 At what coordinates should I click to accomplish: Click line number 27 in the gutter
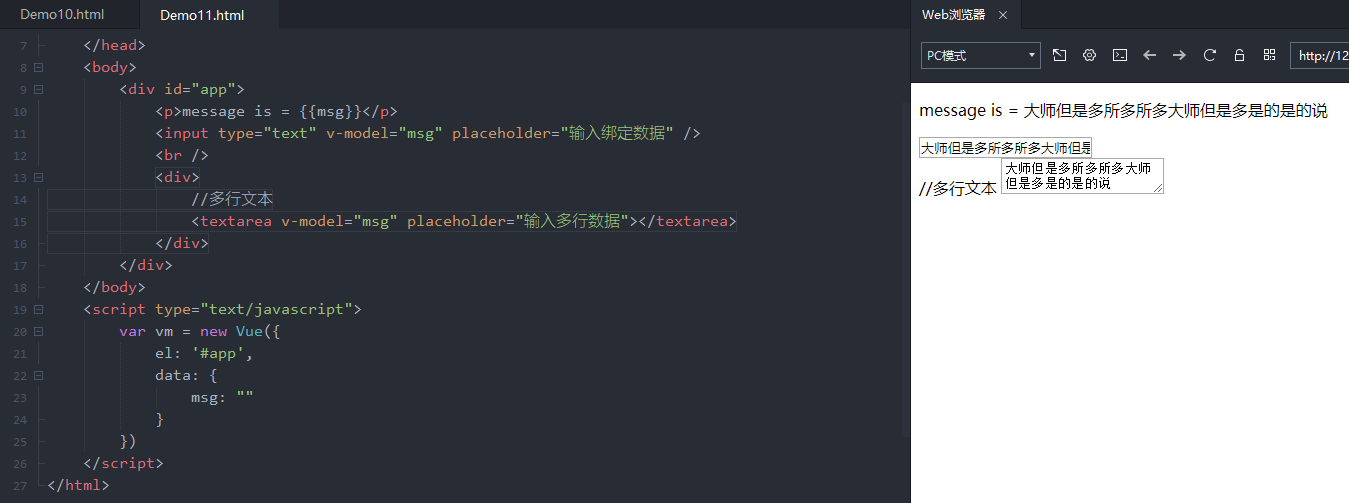(21, 485)
